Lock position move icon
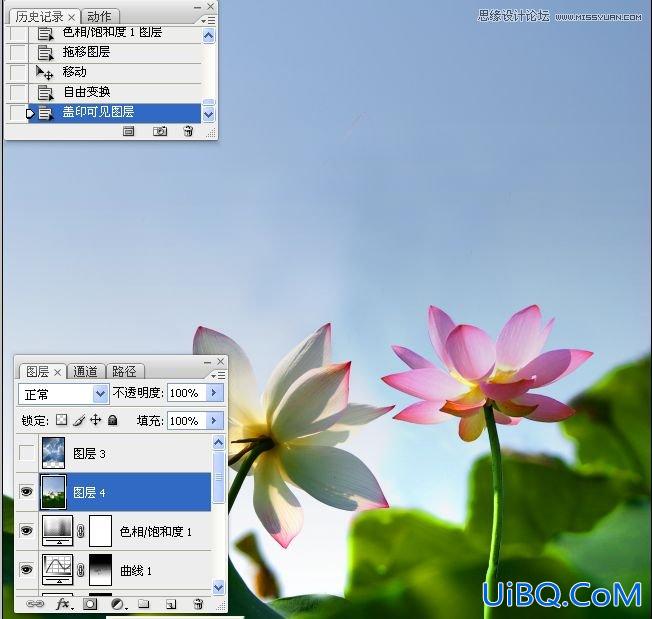Screen dimensions: 652x619 pyautogui.click(x=96, y=420)
